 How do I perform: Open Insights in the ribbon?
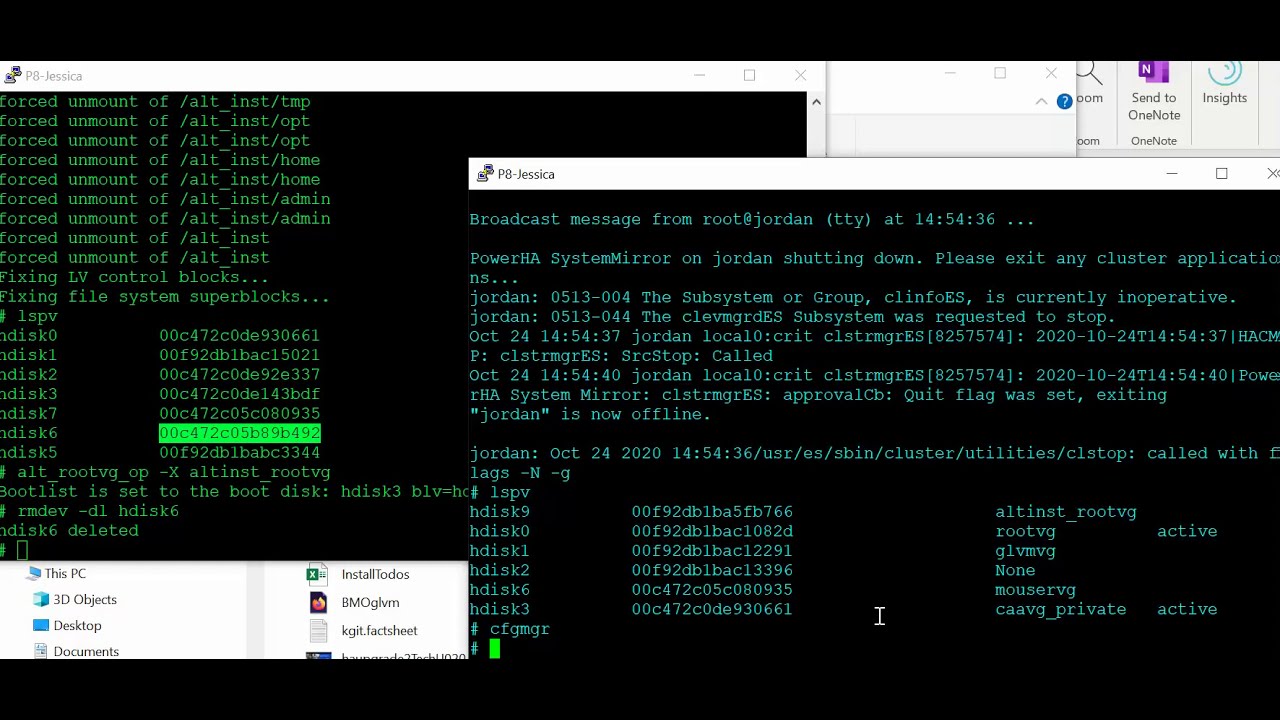click(x=1224, y=83)
